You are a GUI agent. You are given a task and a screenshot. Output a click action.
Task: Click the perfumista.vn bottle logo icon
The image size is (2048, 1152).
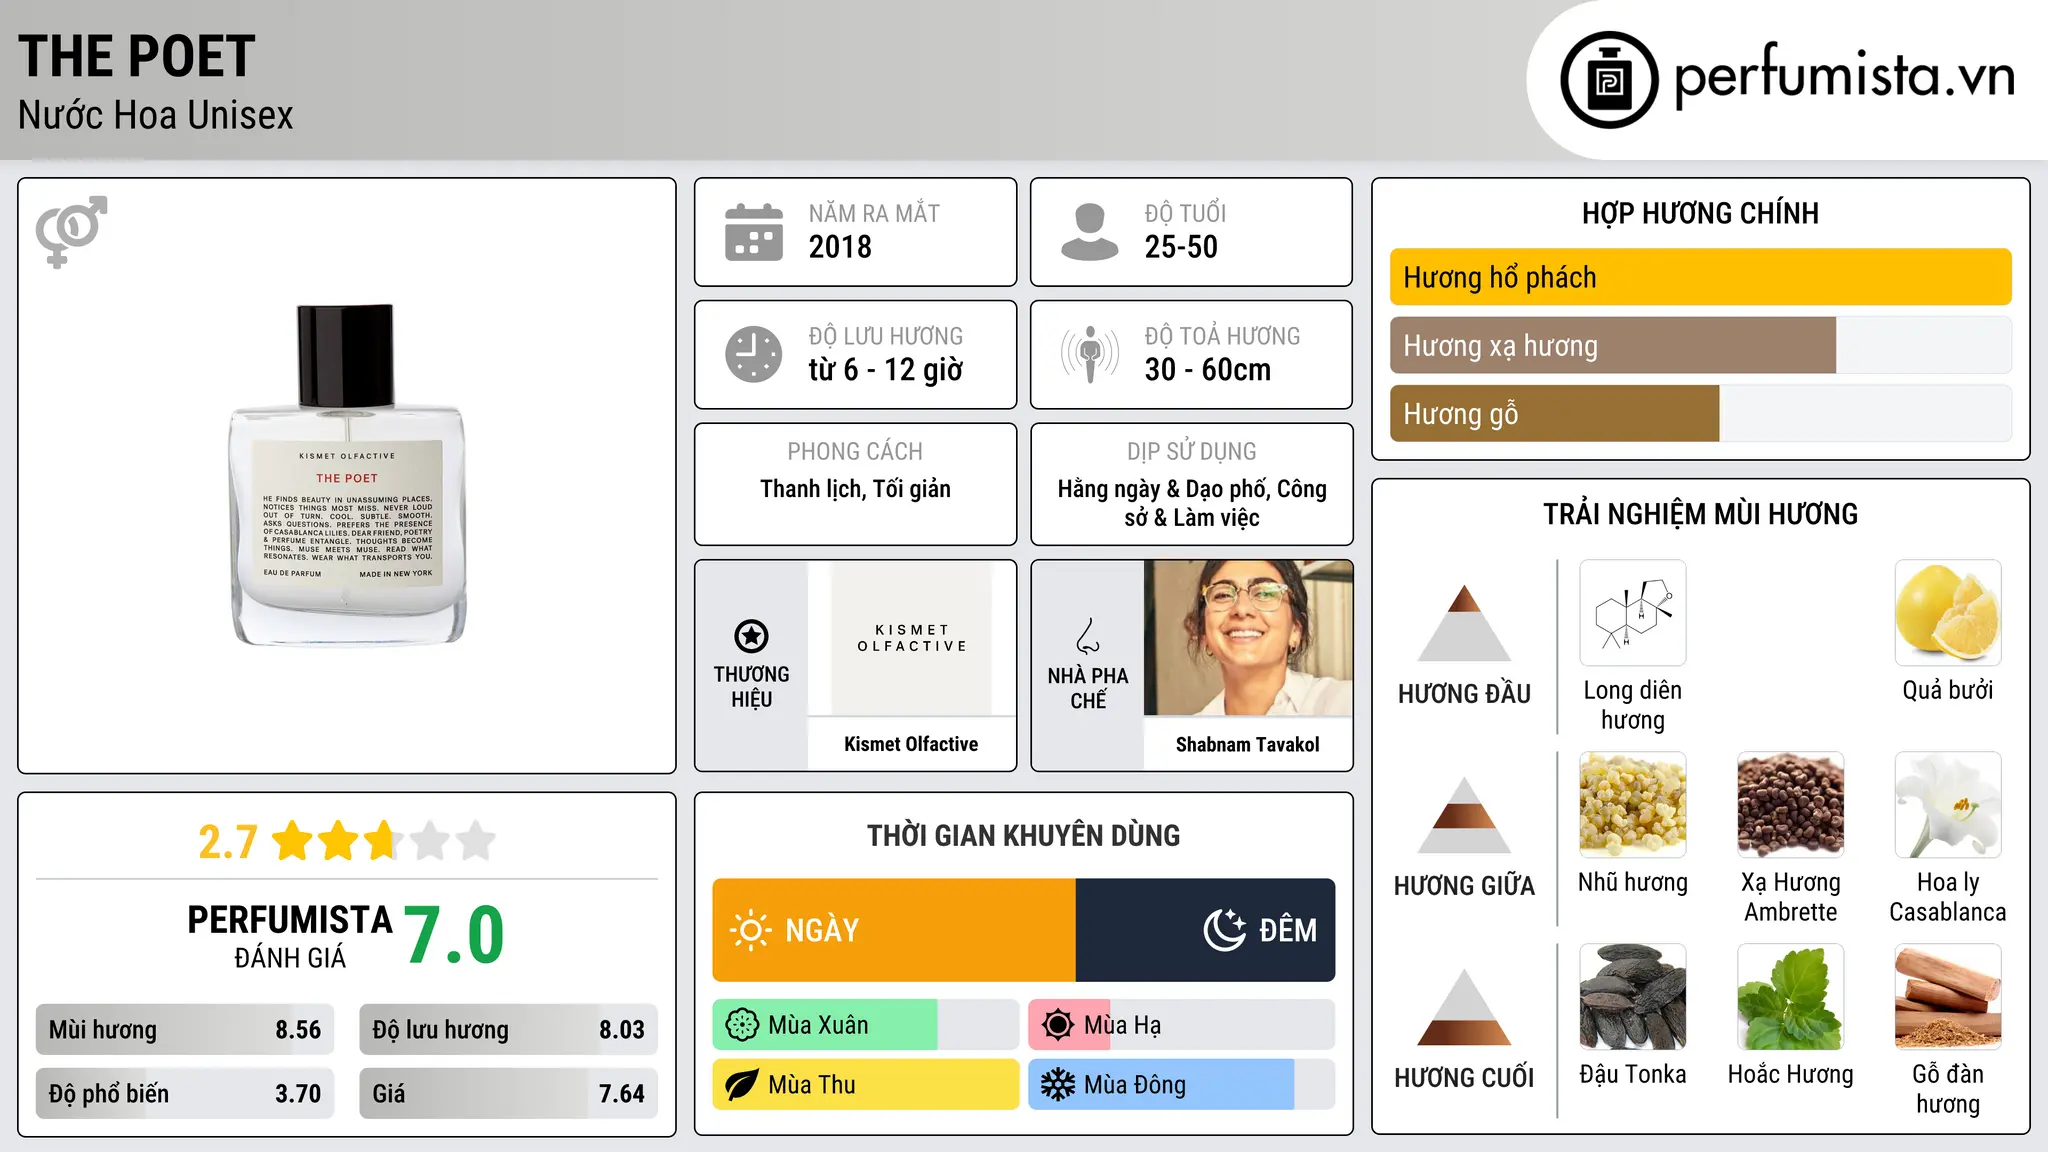pos(1609,80)
